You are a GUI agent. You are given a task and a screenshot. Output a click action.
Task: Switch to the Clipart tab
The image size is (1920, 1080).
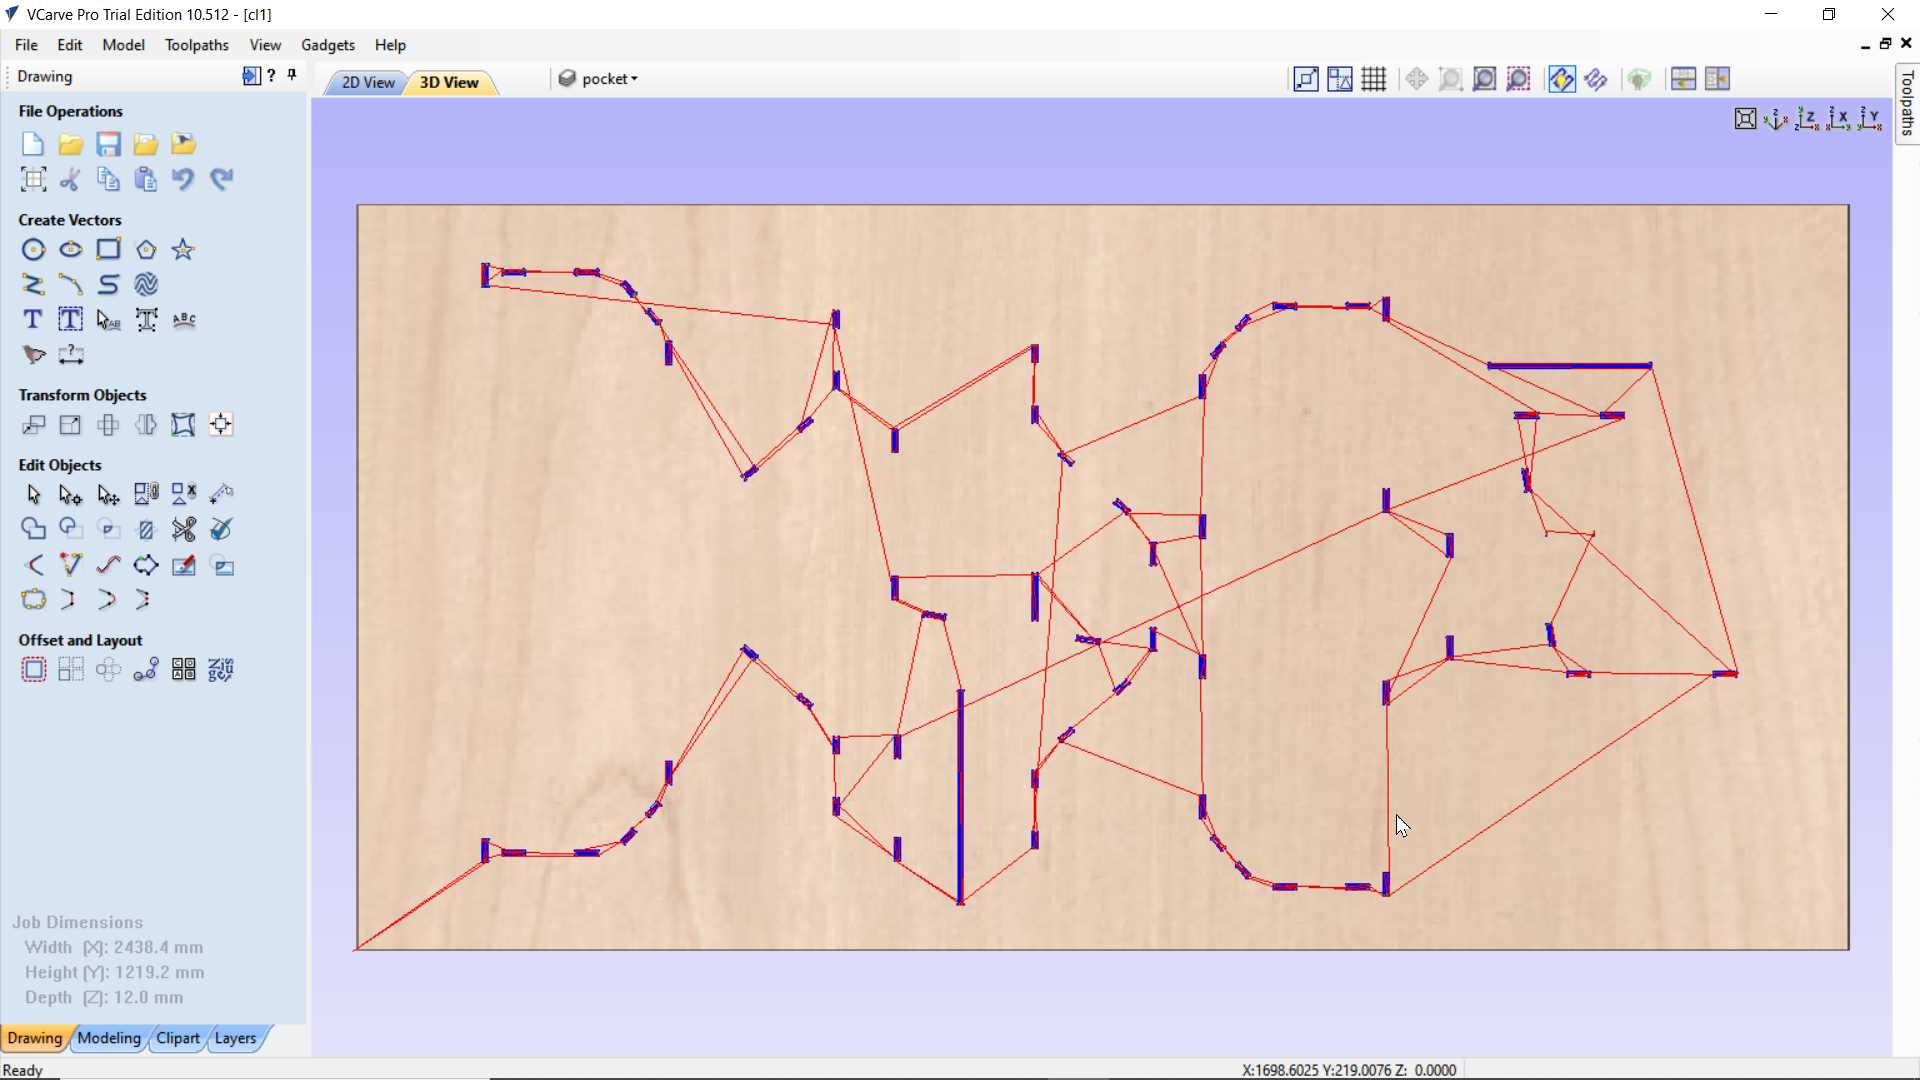[x=178, y=1038]
